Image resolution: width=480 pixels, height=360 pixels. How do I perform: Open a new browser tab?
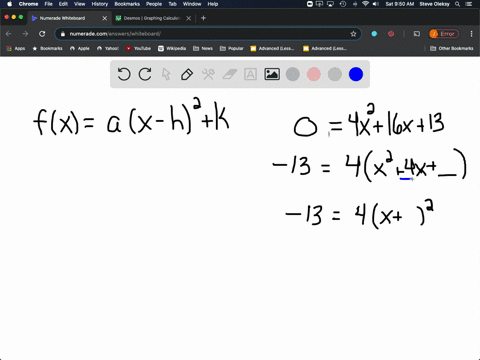(x=203, y=18)
